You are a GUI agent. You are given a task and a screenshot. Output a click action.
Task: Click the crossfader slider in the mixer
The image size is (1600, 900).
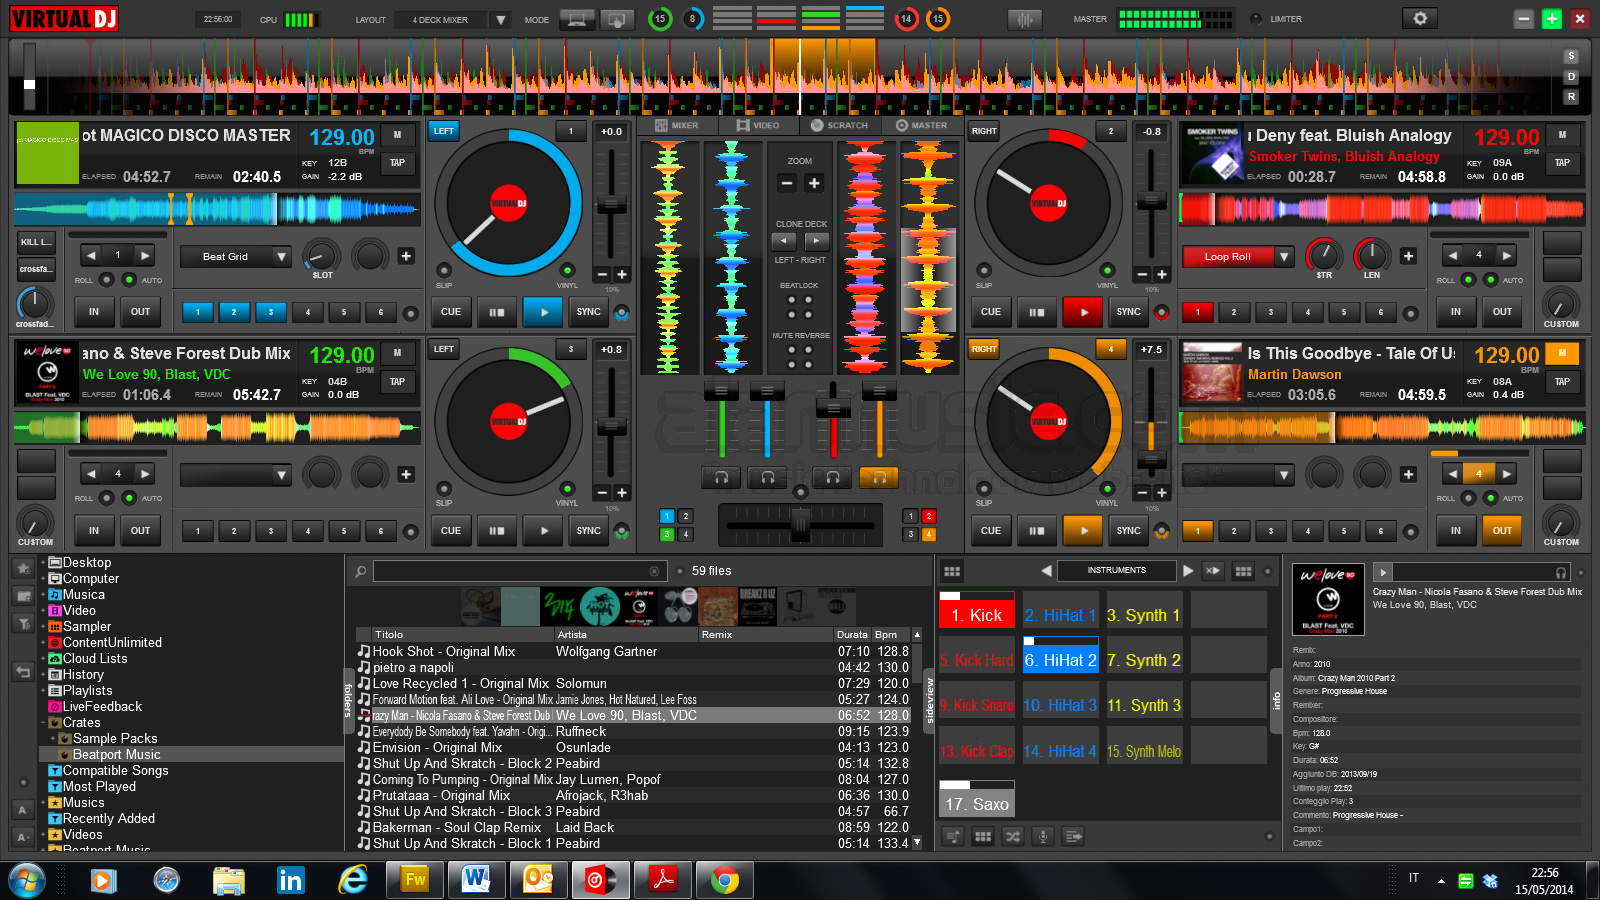(800, 525)
